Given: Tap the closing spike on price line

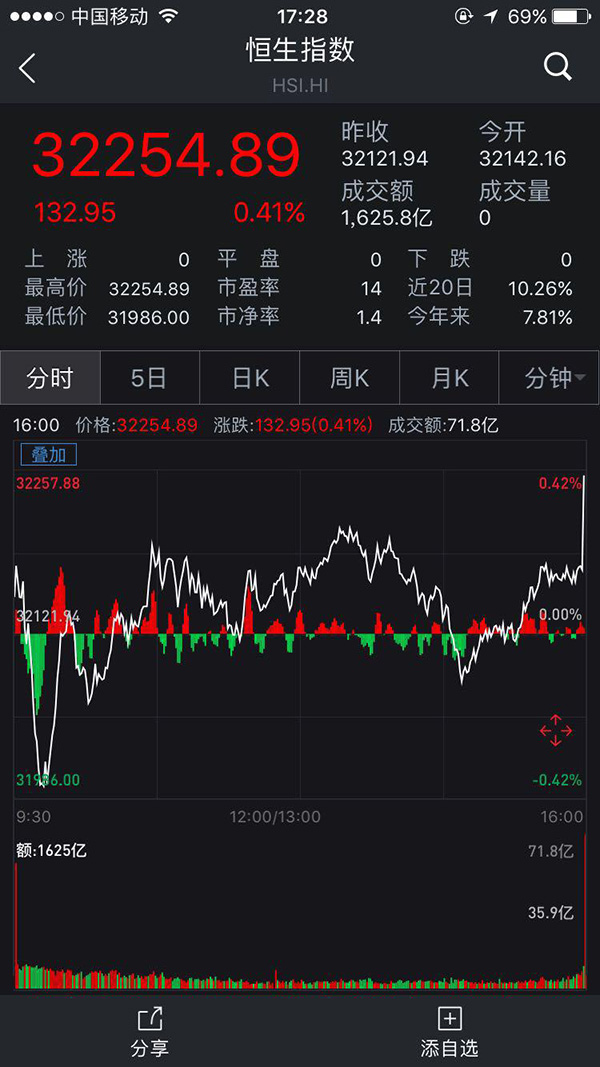Looking at the screenshot, I should (584, 521).
